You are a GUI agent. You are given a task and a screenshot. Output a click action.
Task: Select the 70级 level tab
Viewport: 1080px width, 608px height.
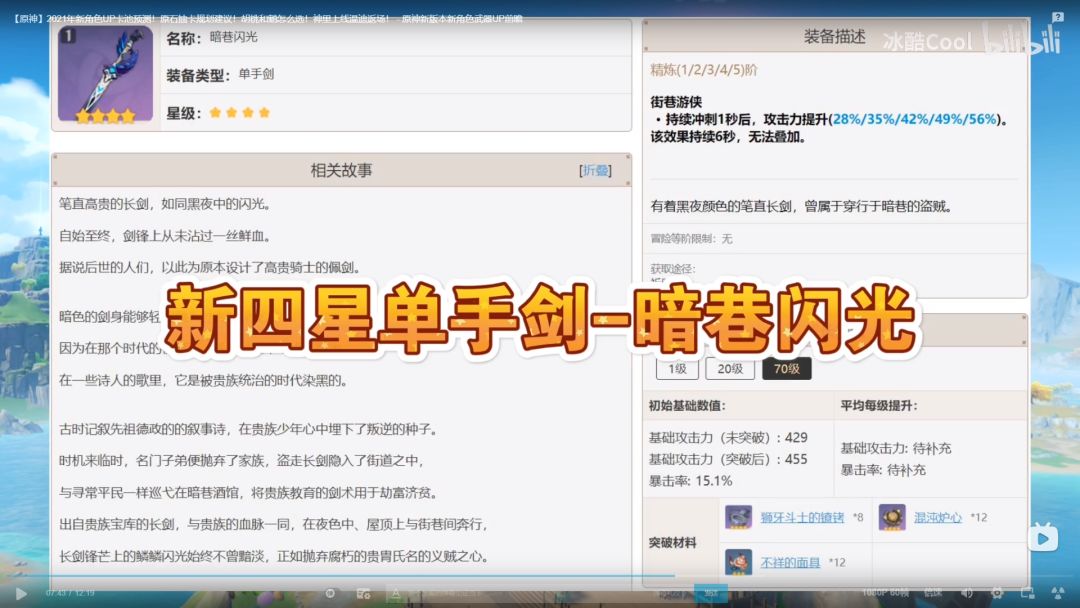tap(787, 369)
